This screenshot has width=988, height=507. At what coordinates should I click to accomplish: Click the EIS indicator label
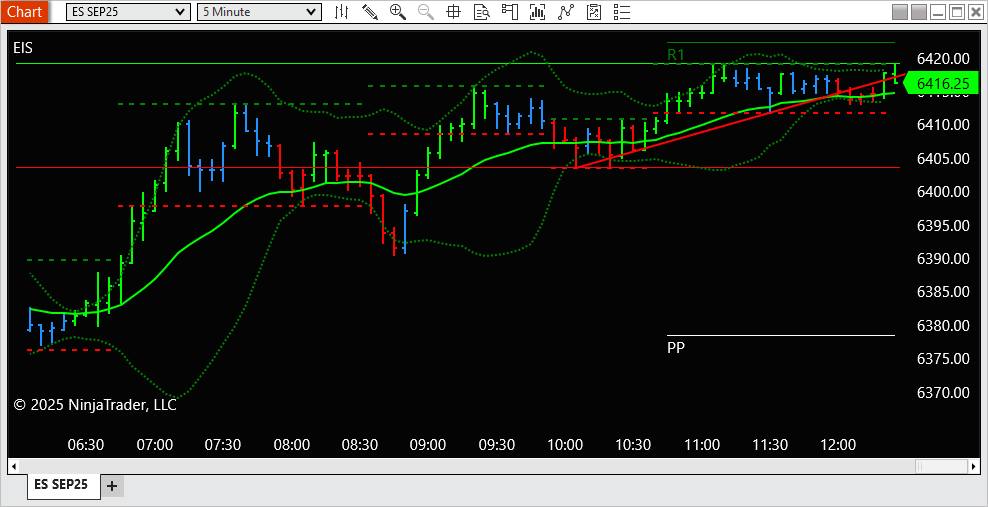click(x=23, y=47)
